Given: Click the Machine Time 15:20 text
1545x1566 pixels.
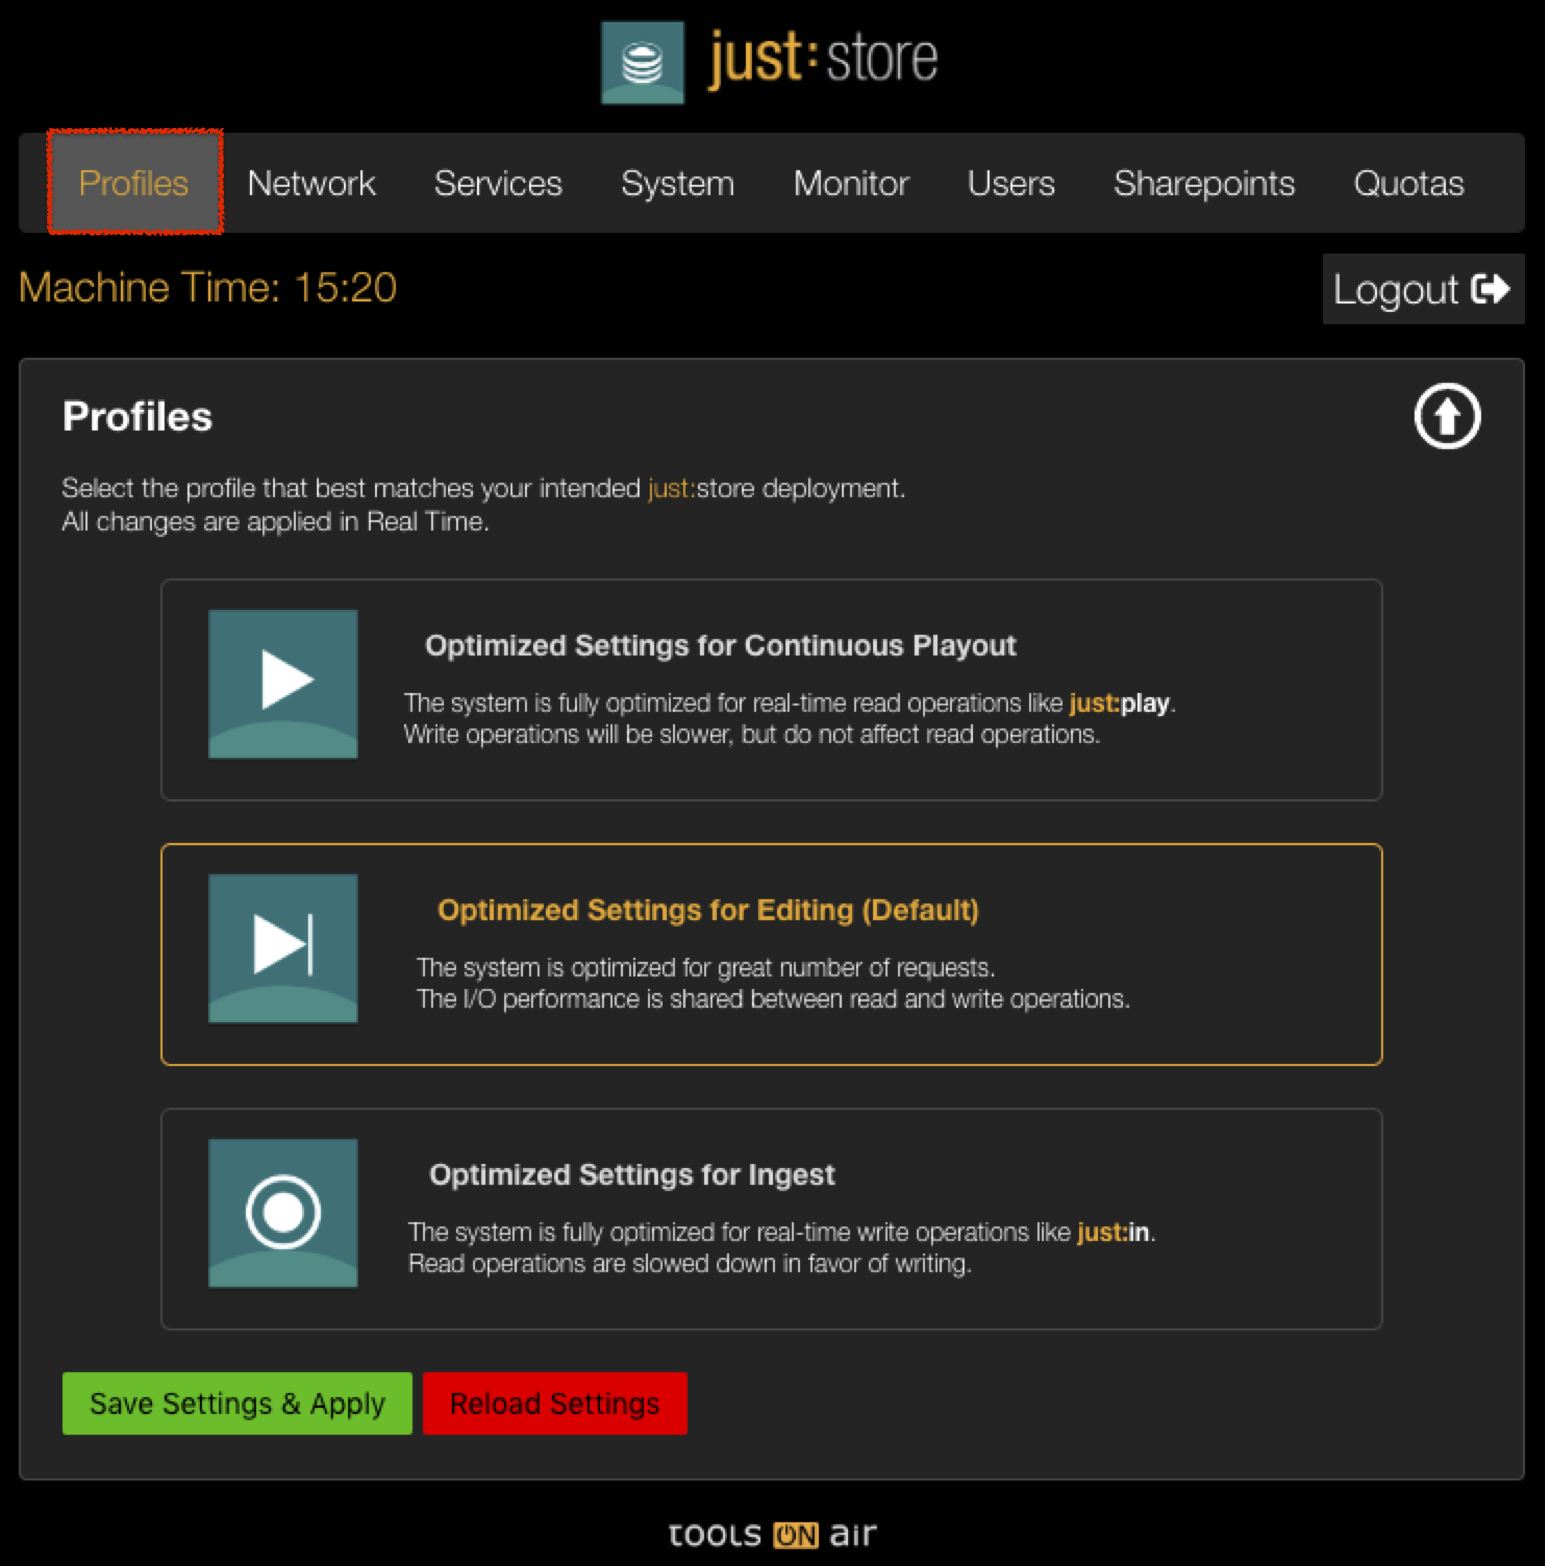Looking at the screenshot, I should 208,288.
